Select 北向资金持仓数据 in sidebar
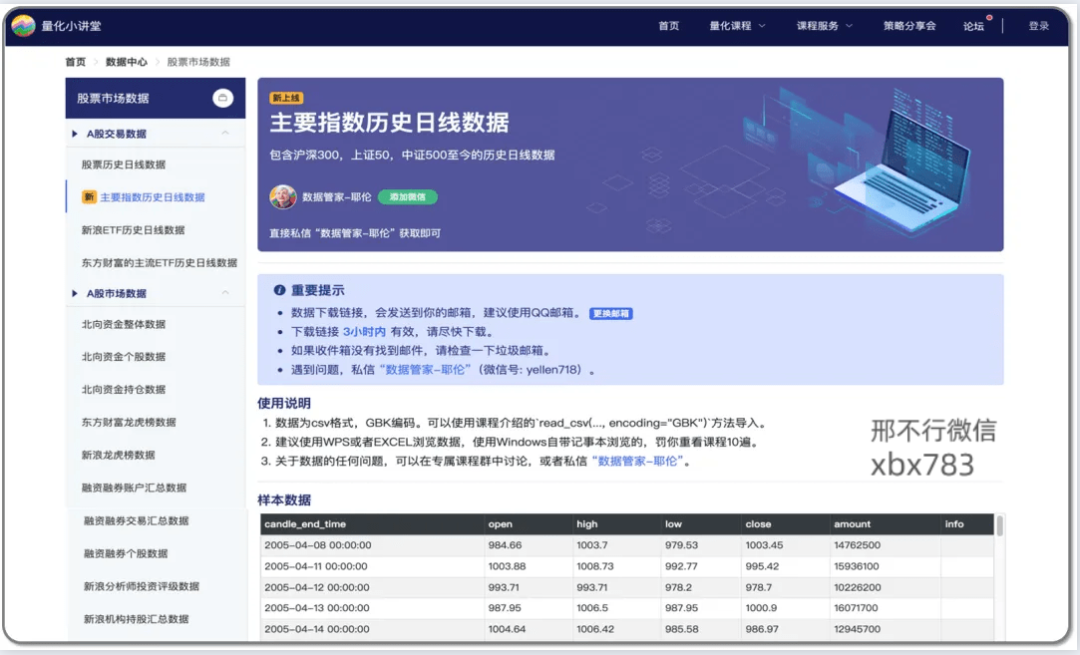The height and width of the screenshot is (655, 1080). click(x=123, y=390)
